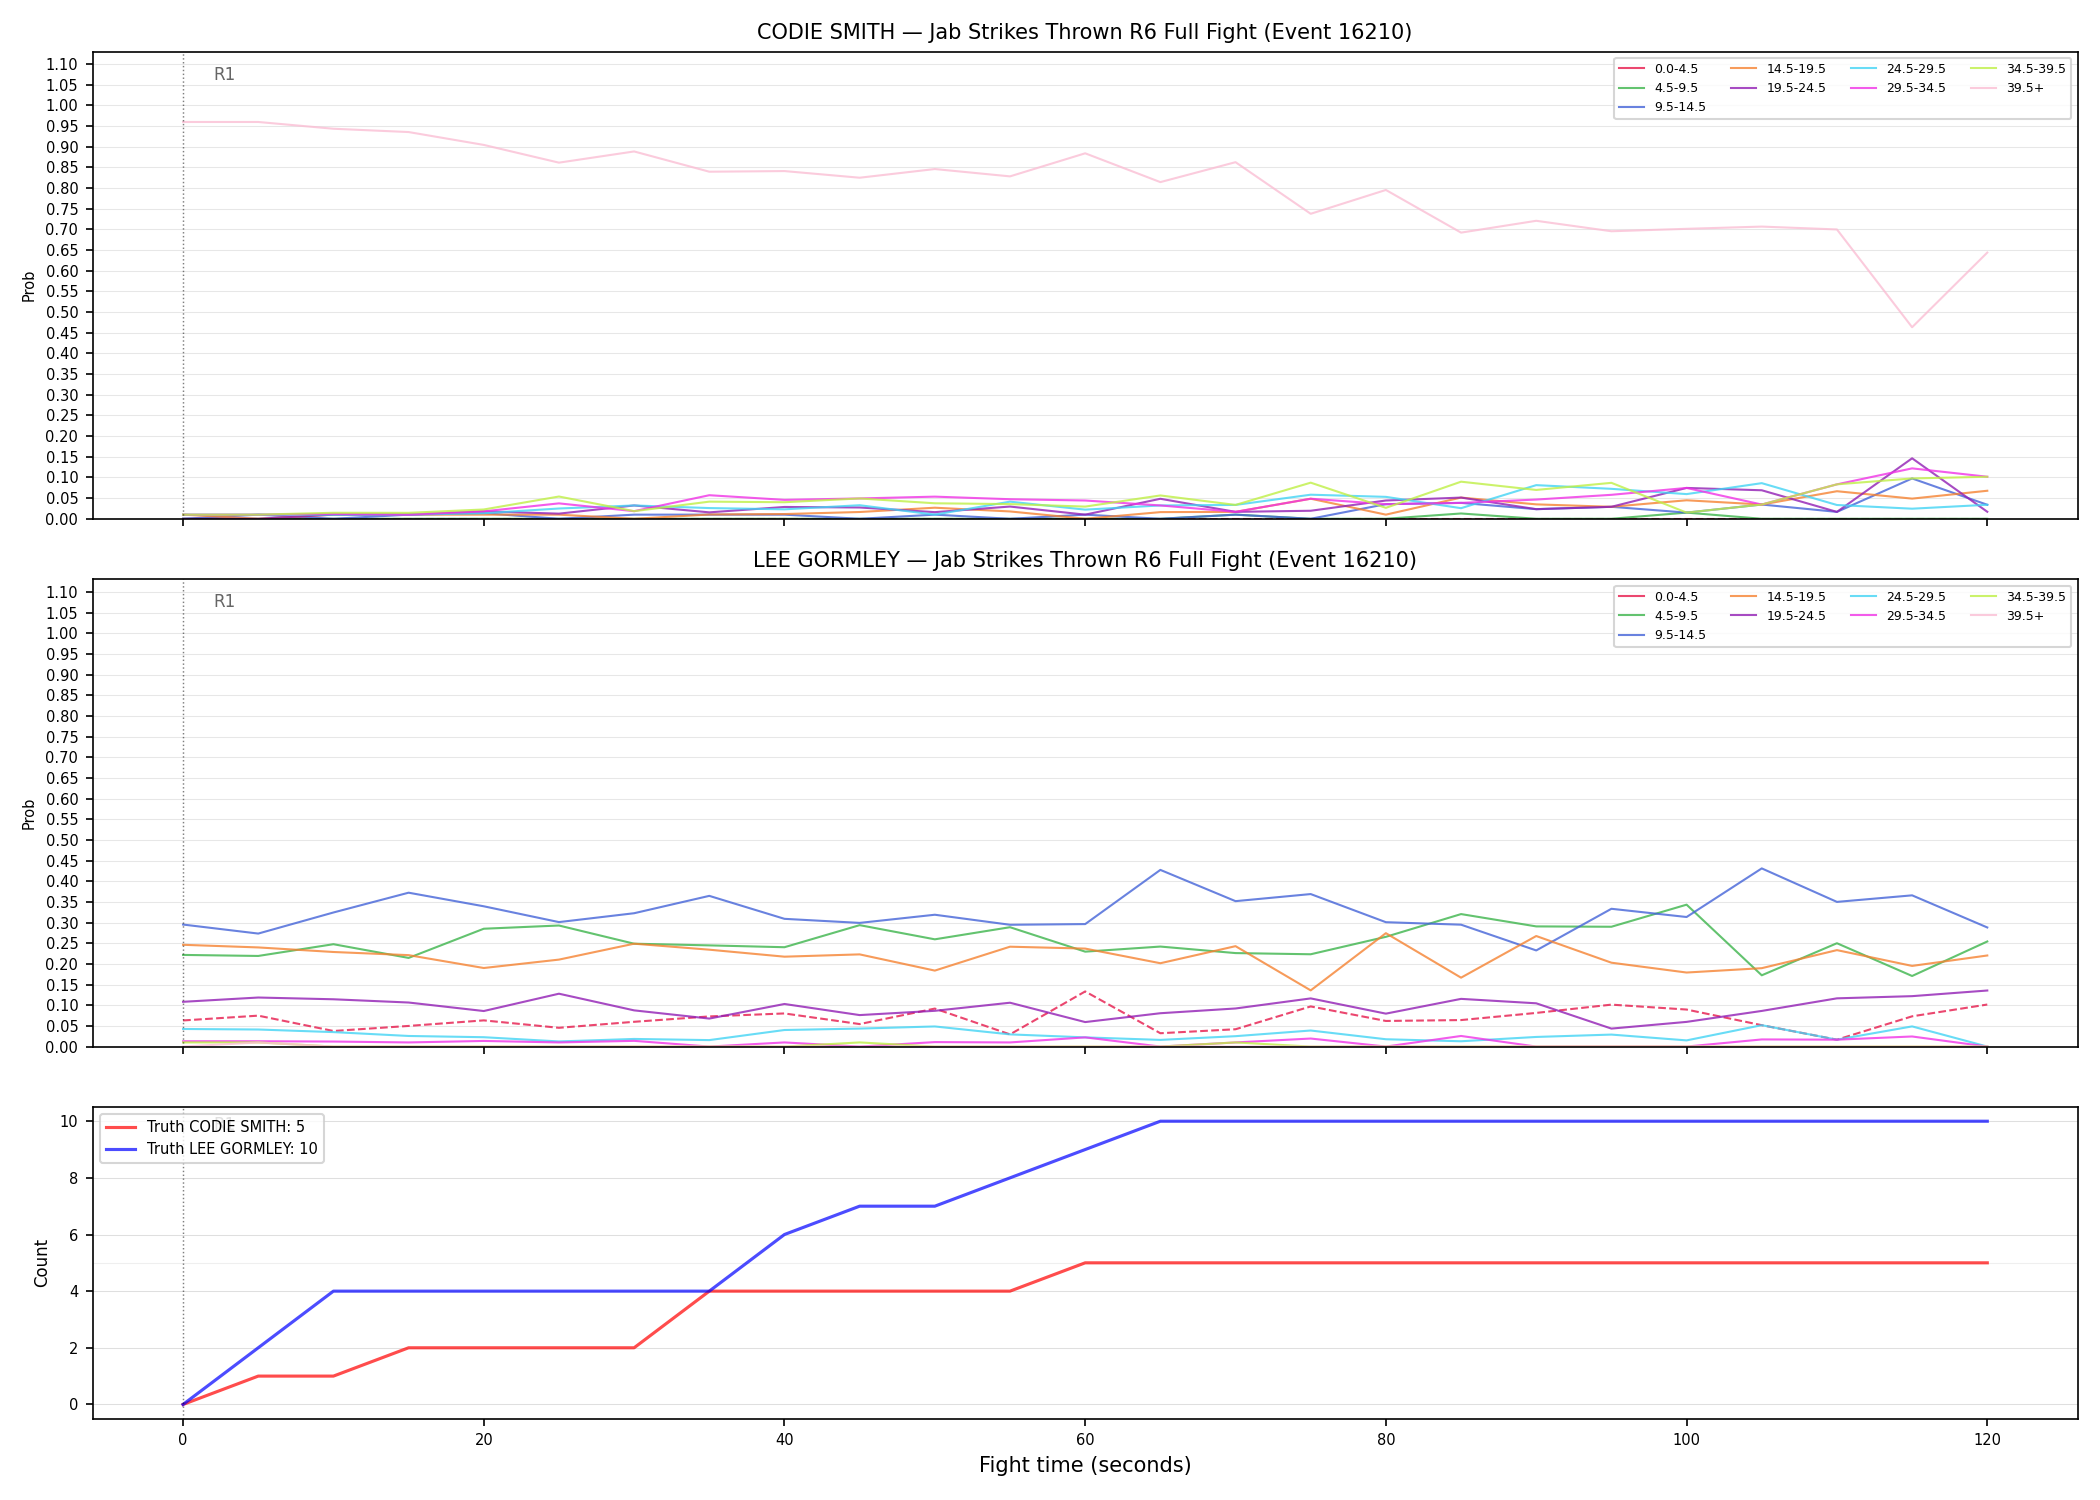Viewport: 2100px width, 1500px height.
Task: Click the x-axis tick label '40'
Action: (784, 1440)
